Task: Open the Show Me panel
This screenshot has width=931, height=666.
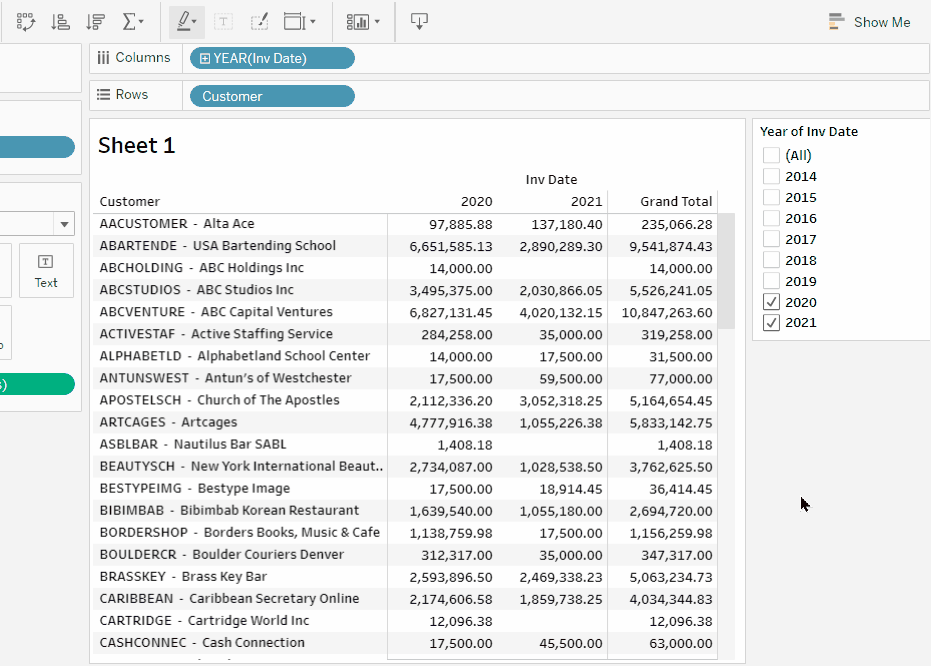Action: (x=869, y=22)
